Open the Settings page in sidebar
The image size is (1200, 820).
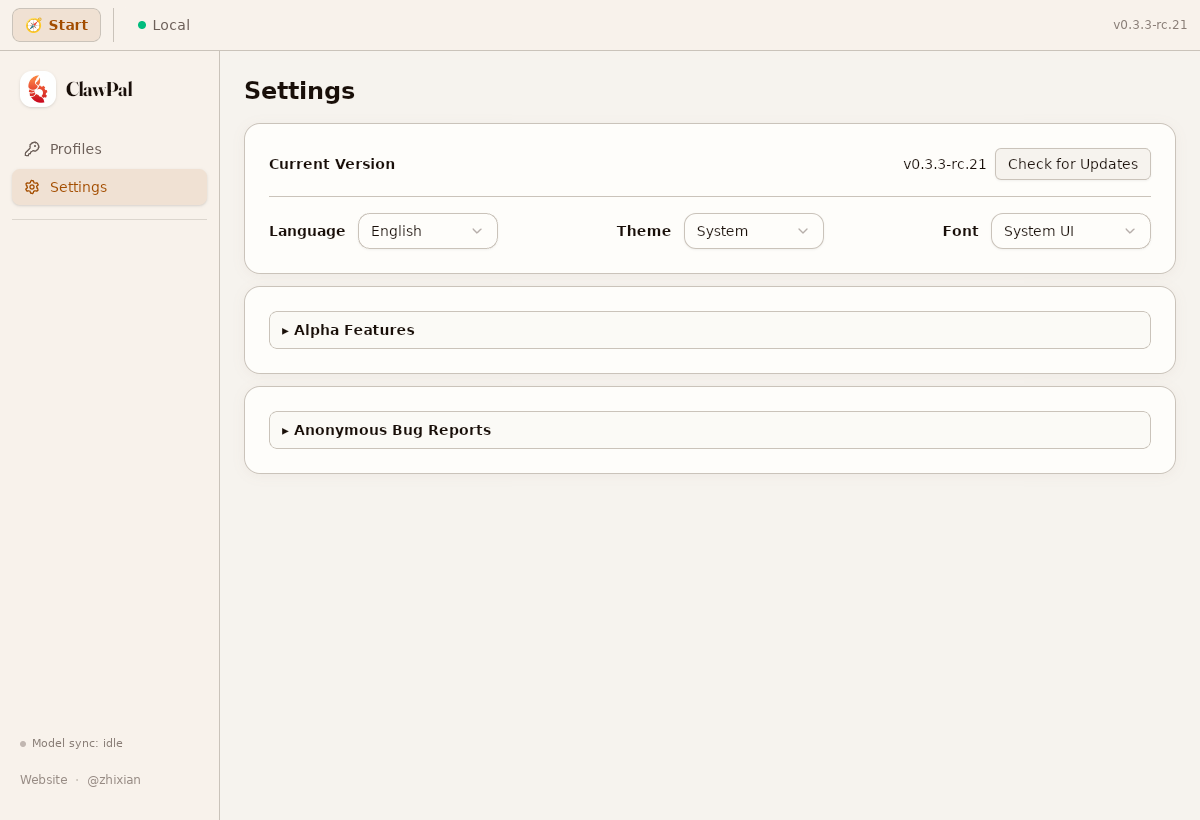tap(109, 187)
